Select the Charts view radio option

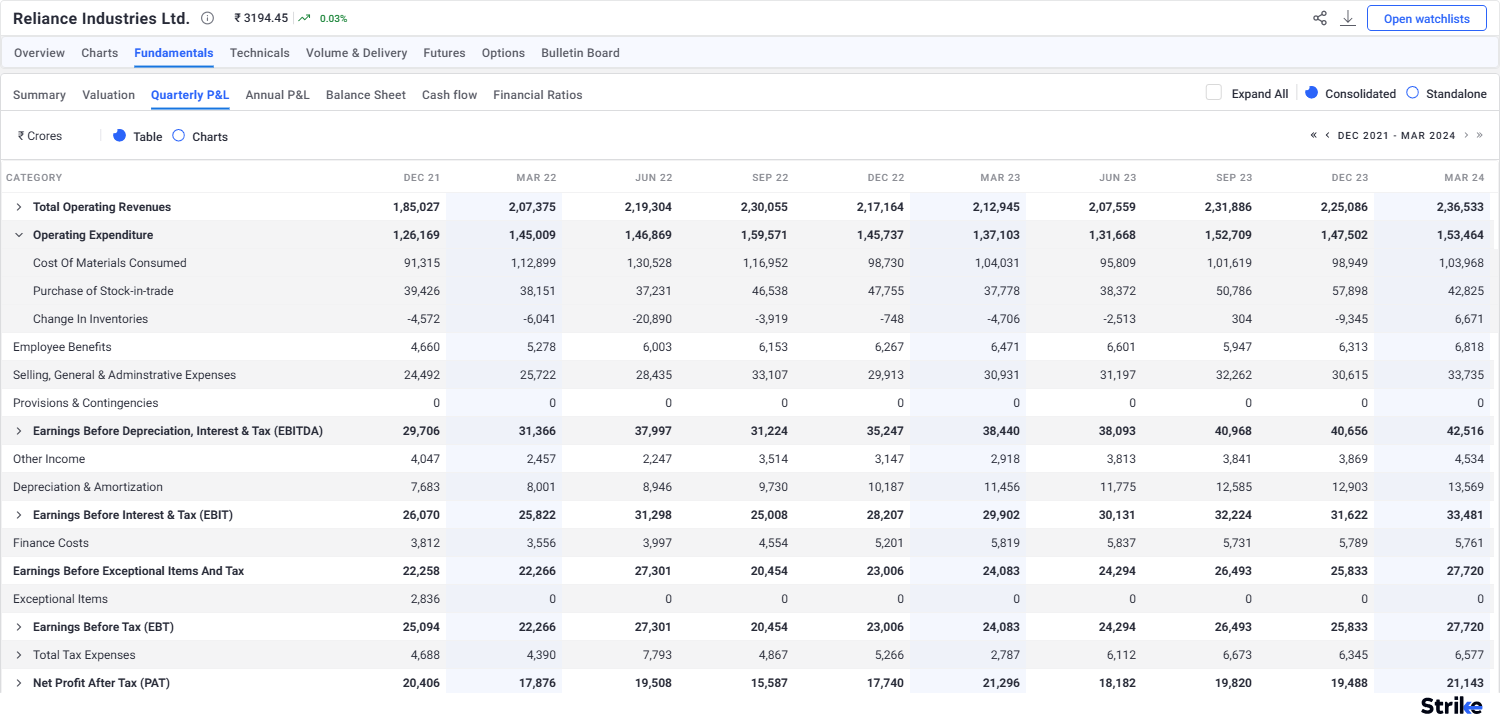tap(178, 135)
